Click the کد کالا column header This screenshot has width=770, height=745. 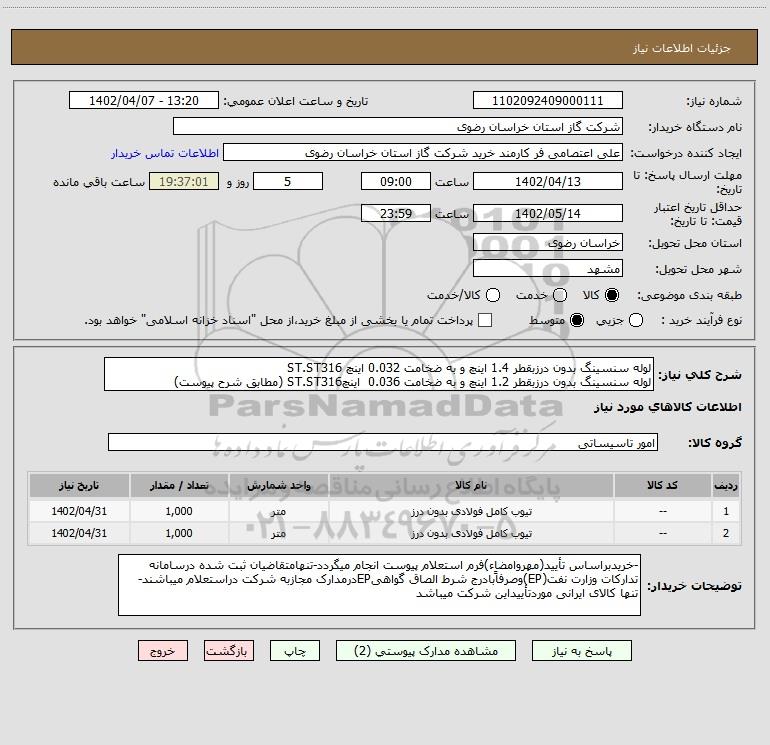click(x=662, y=485)
